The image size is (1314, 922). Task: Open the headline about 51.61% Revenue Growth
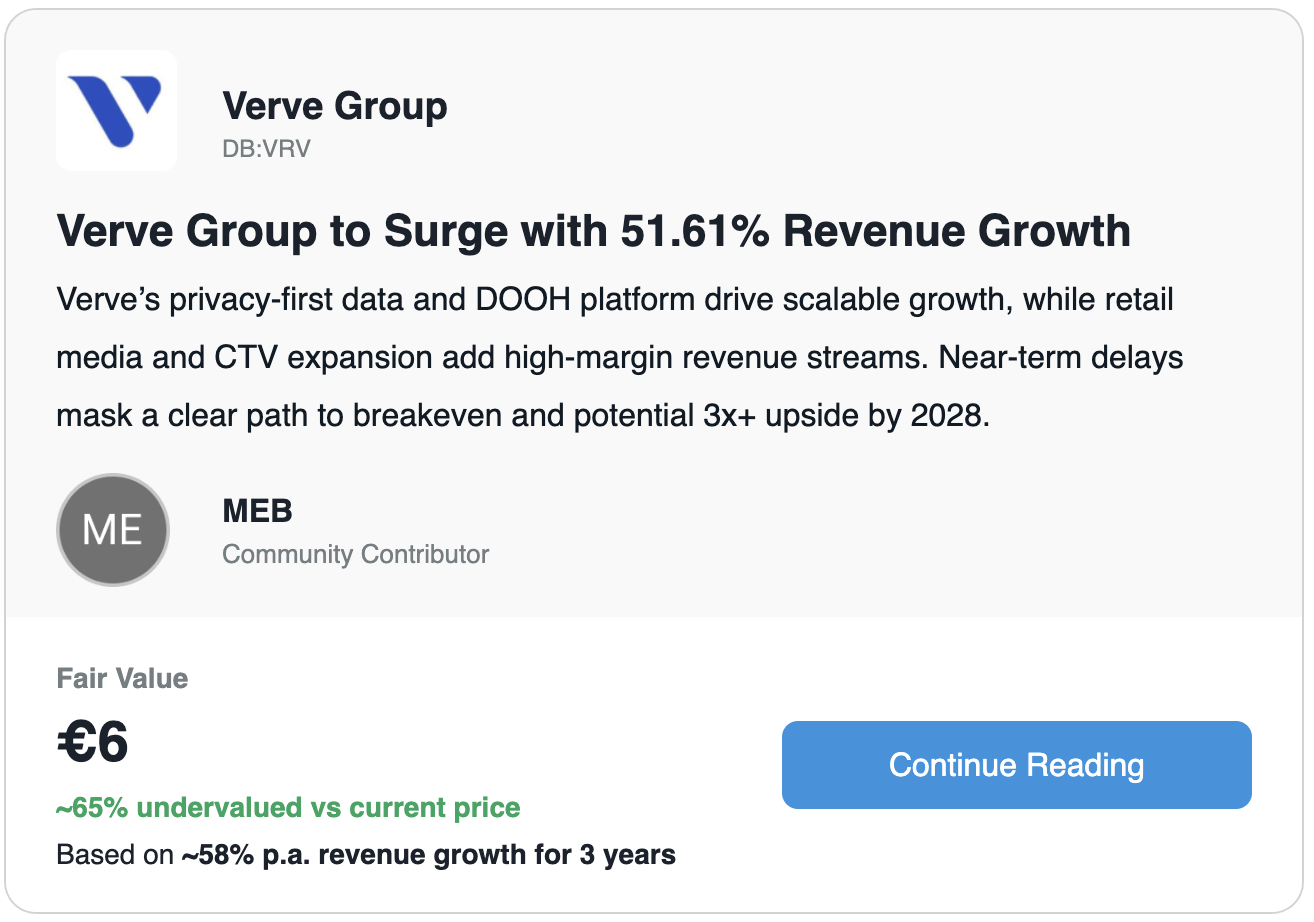tap(593, 231)
